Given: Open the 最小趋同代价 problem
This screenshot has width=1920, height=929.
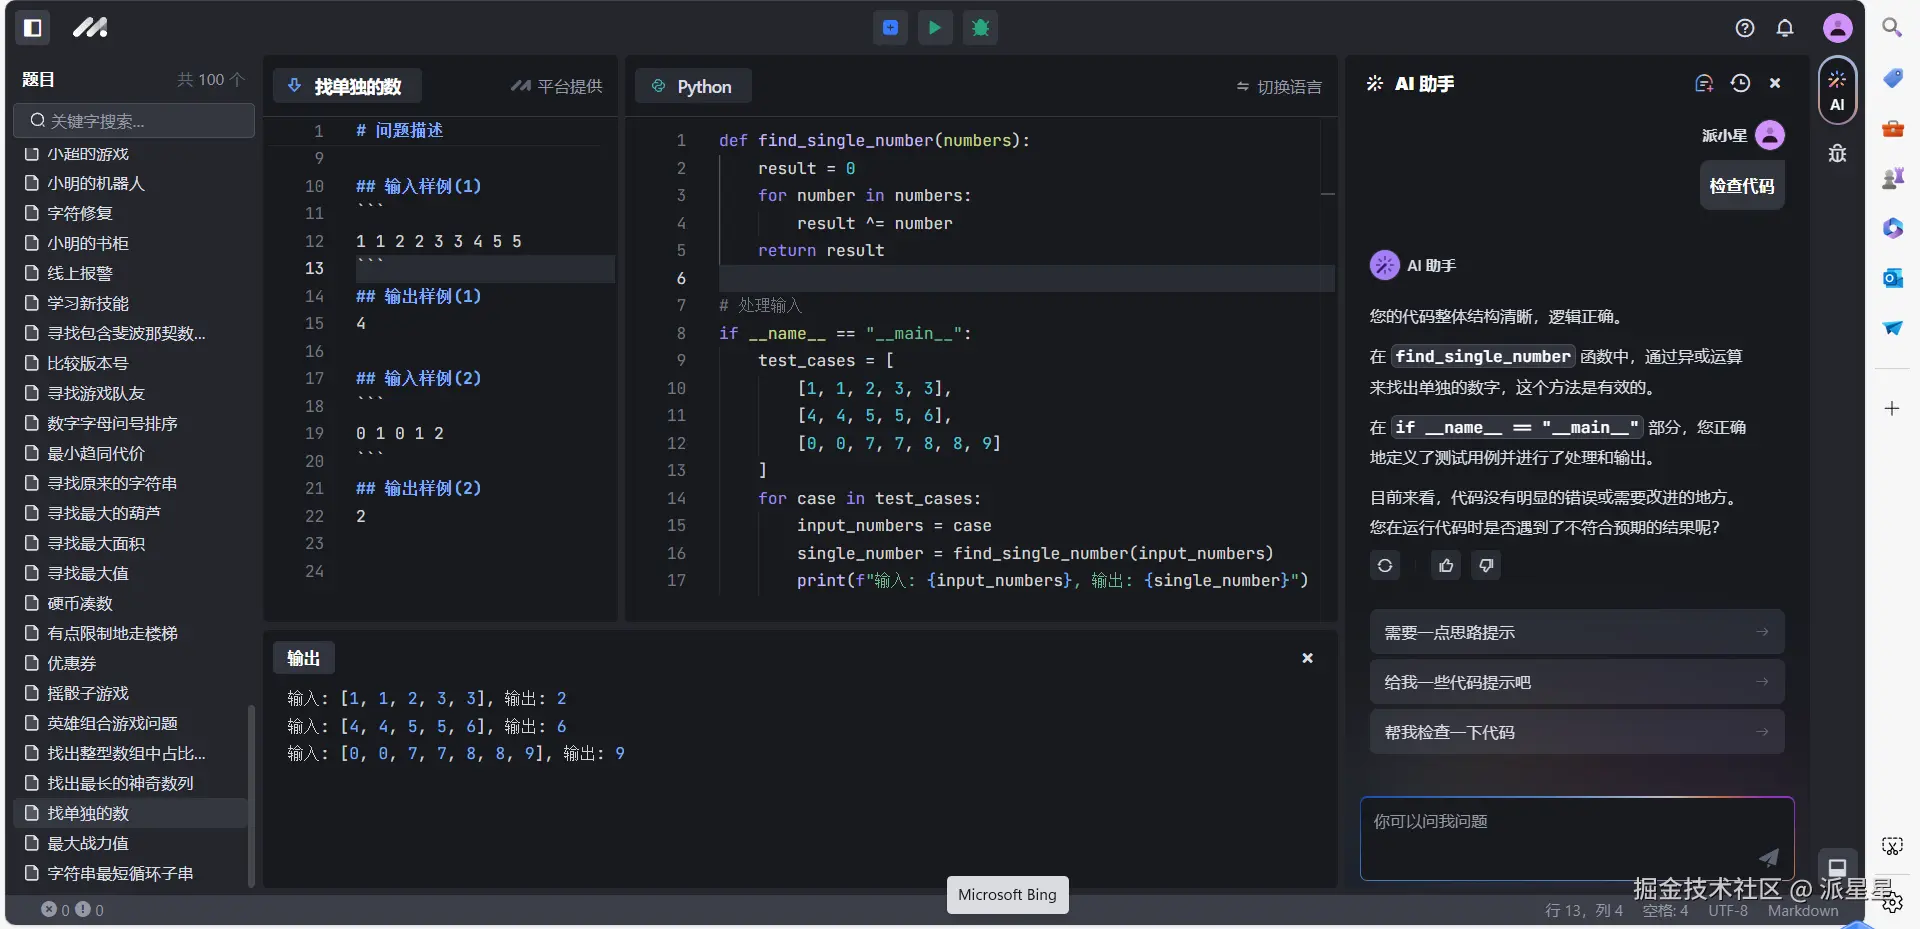Looking at the screenshot, I should [x=130, y=454].
